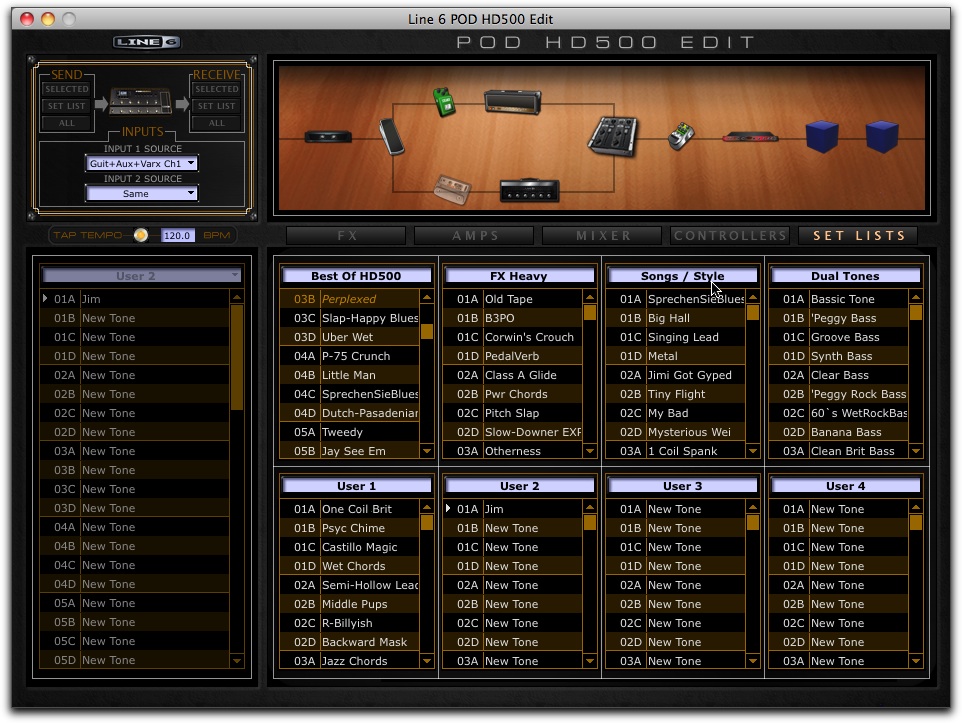This screenshot has height=723, width=962.
Task: Switch to the AMPS tab
Action: pos(473,236)
